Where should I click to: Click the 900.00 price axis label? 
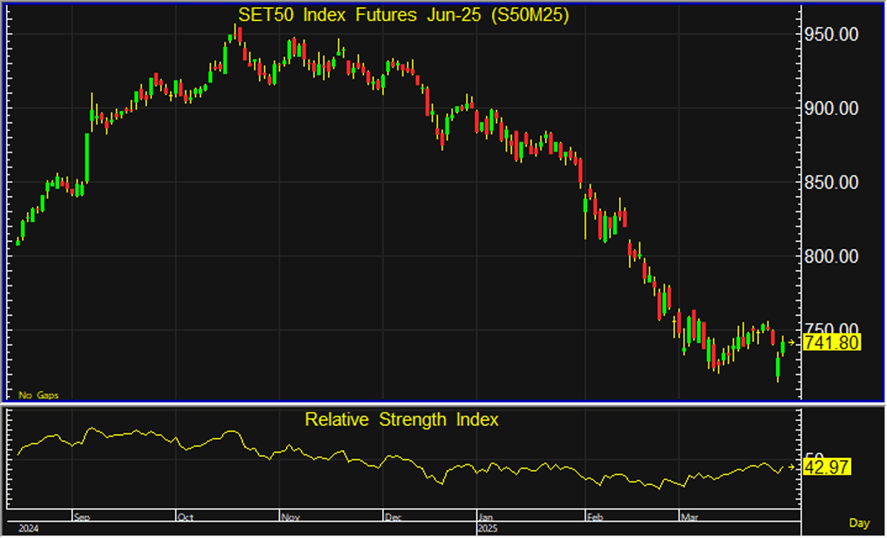click(x=834, y=109)
